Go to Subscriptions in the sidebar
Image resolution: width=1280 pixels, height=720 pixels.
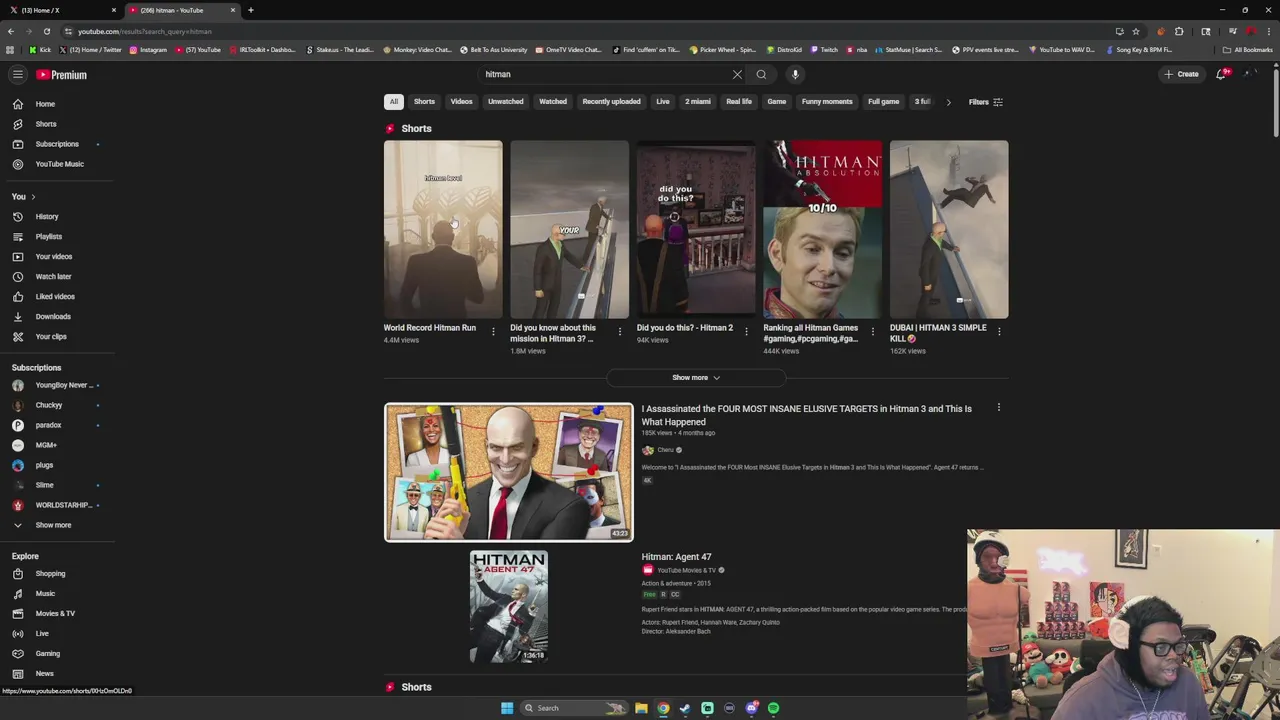pos(57,144)
